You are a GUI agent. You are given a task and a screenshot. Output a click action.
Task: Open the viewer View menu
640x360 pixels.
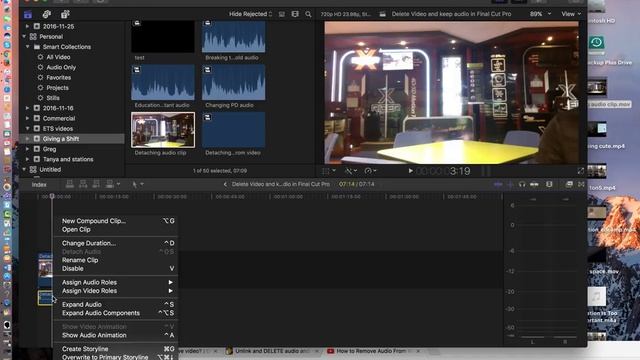coord(571,14)
